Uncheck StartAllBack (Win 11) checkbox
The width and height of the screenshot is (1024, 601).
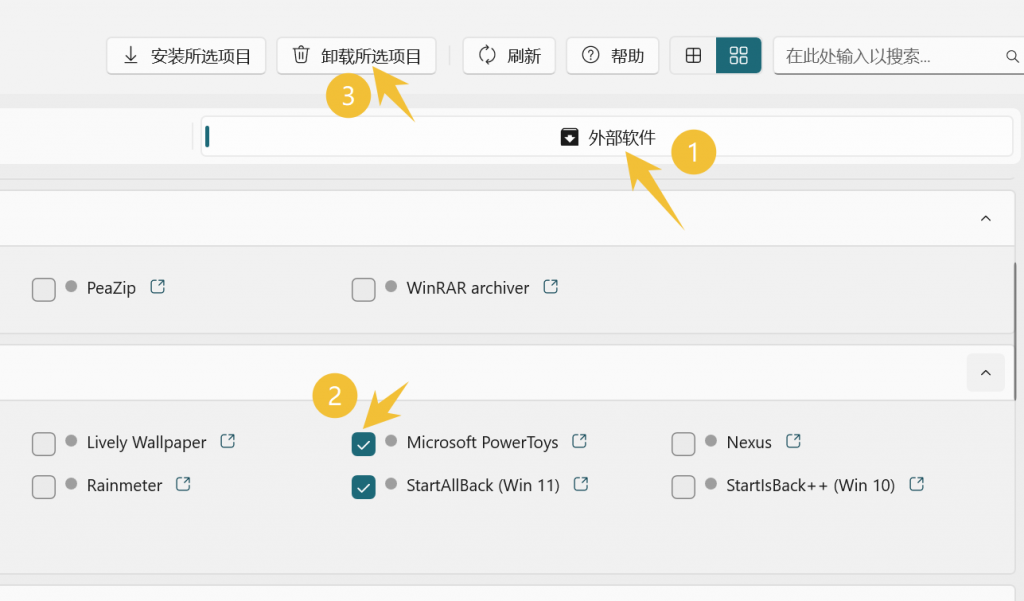click(363, 487)
